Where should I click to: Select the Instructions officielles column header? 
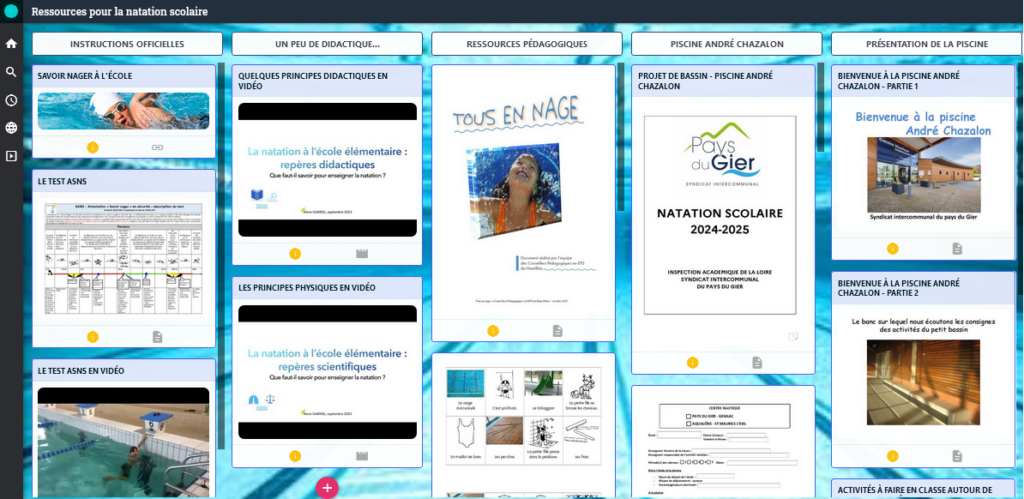pyautogui.click(x=127, y=44)
